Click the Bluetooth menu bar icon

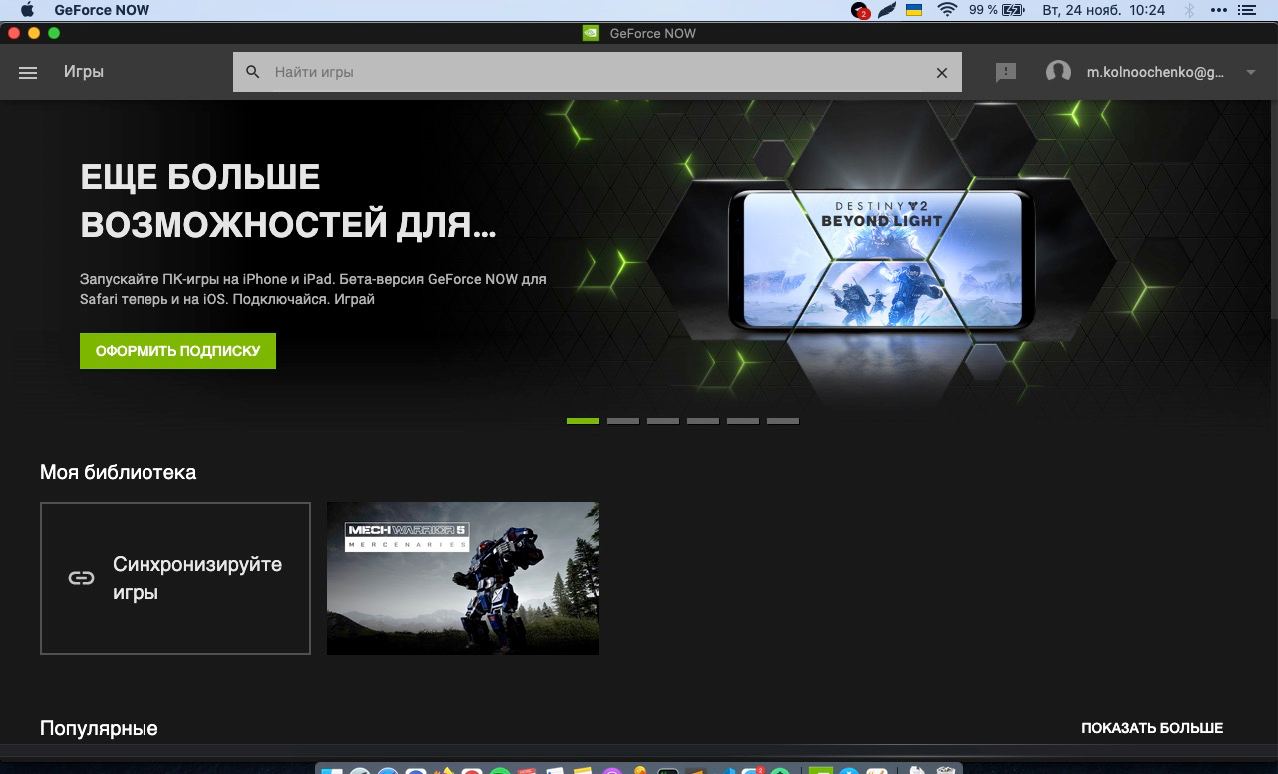tap(1189, 10)
